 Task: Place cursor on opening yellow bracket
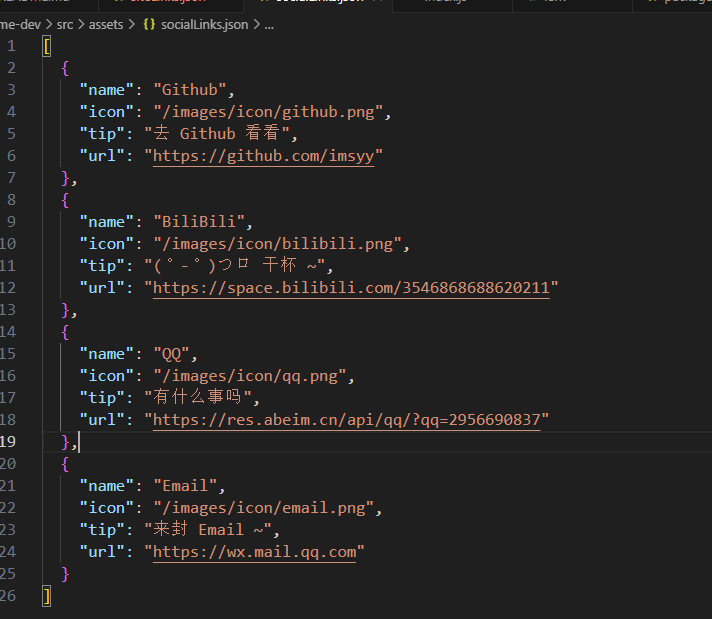click(46, 47)
